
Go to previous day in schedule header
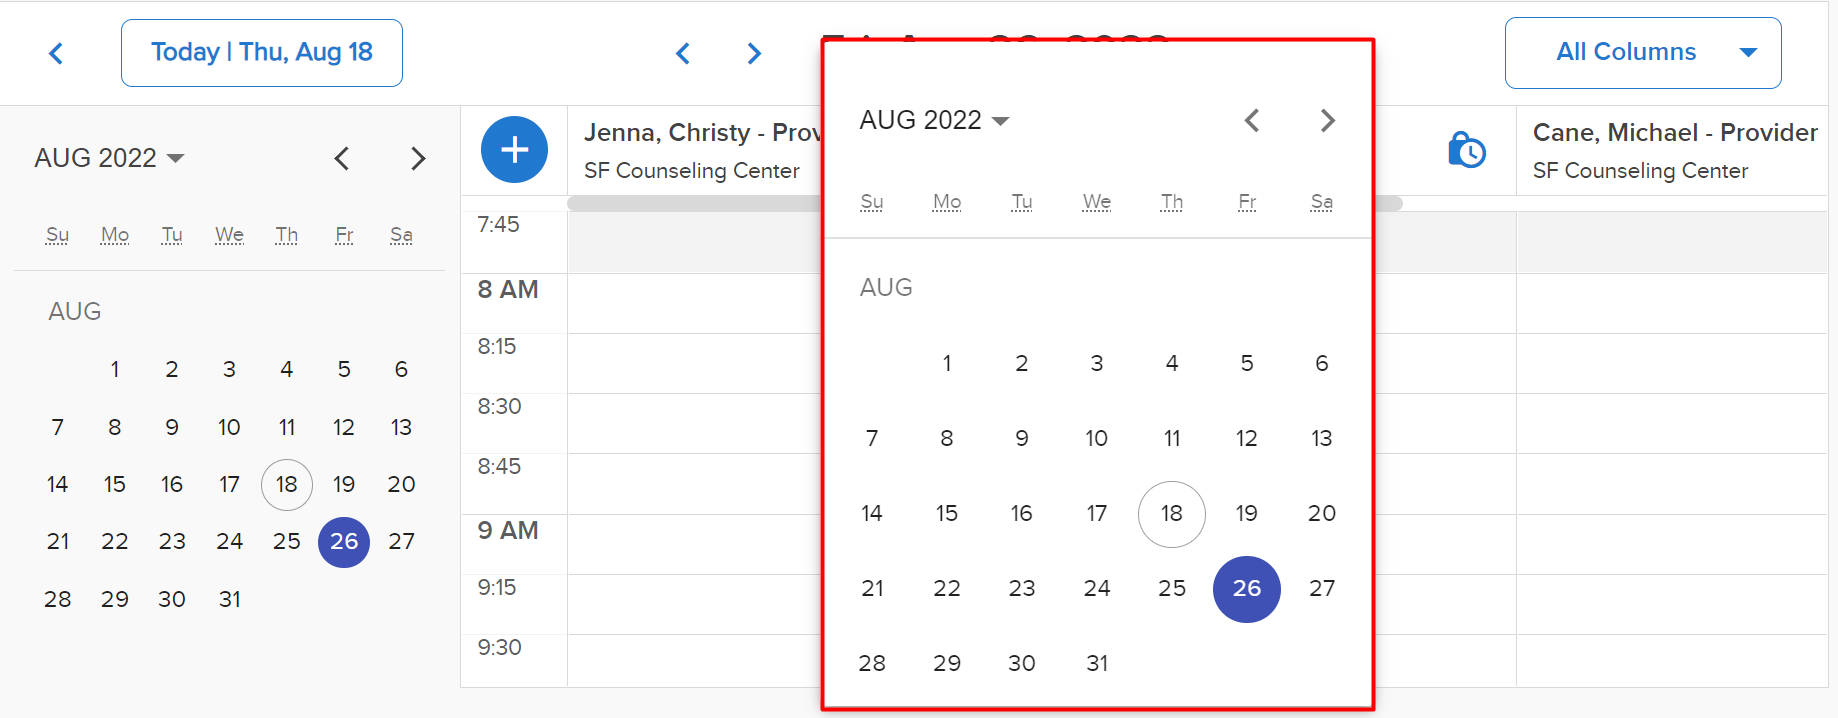point(683,53)
